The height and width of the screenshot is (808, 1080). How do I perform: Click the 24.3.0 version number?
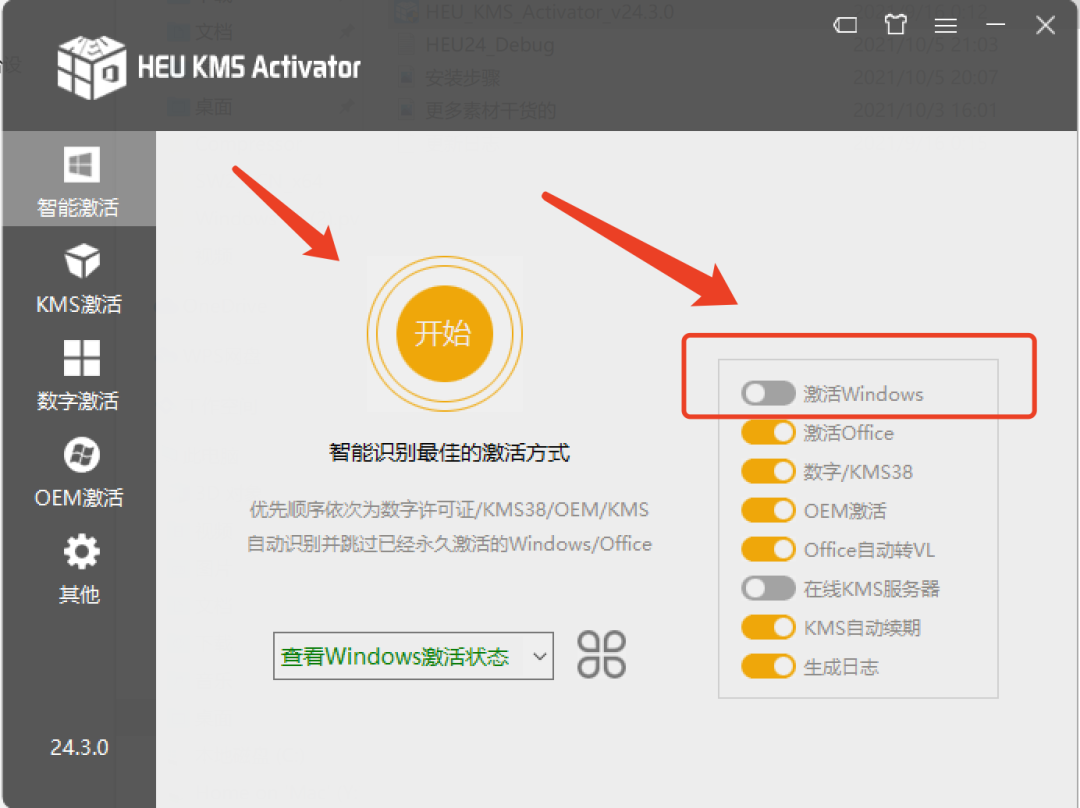tap(79, 748)
